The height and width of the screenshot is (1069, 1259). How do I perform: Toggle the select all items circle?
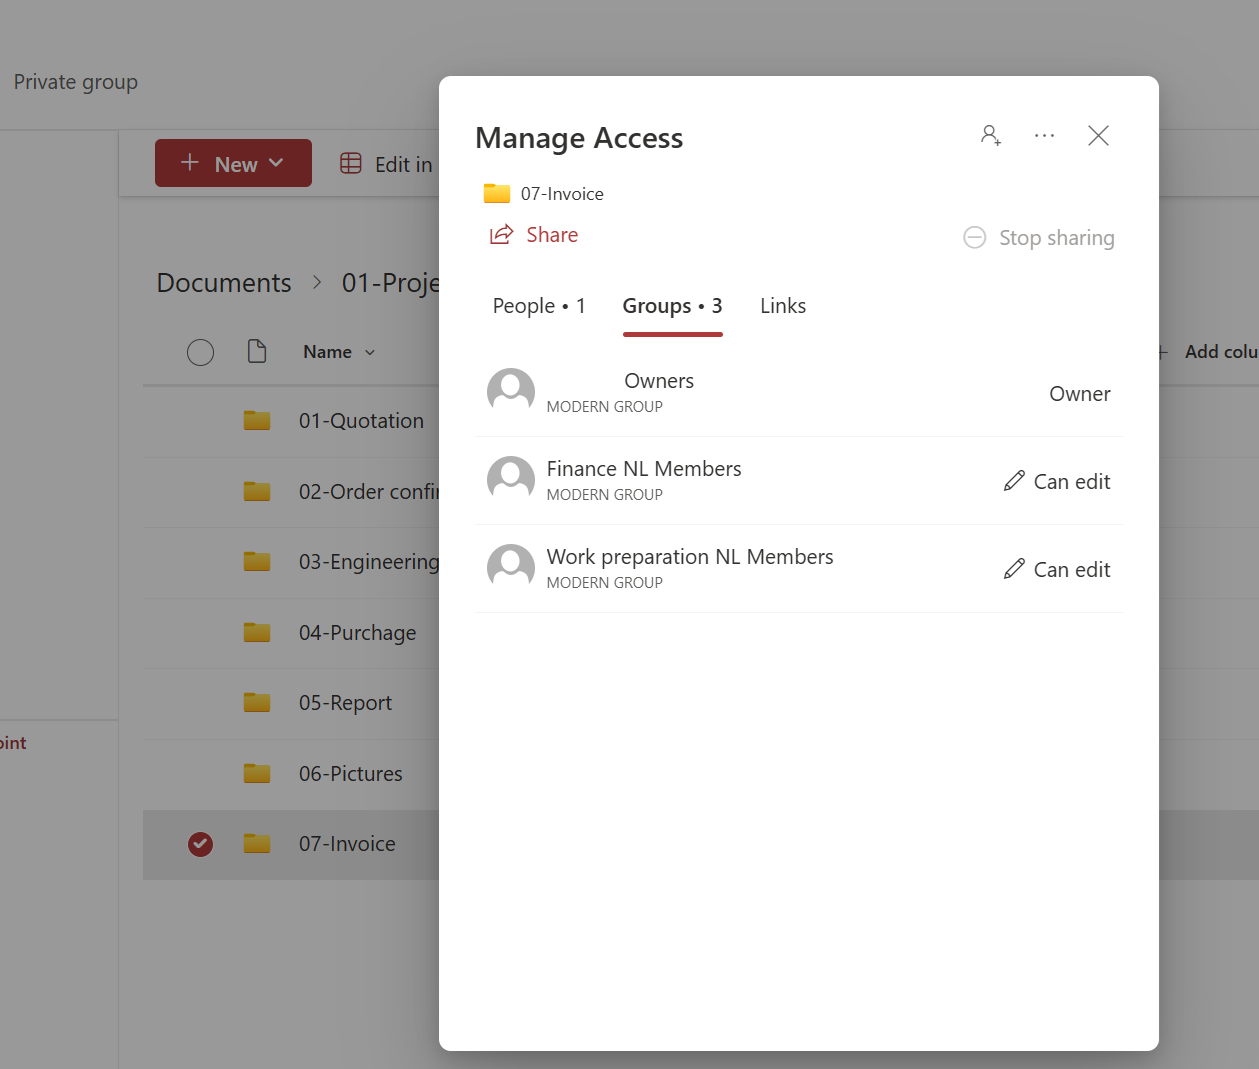(200, 352)
